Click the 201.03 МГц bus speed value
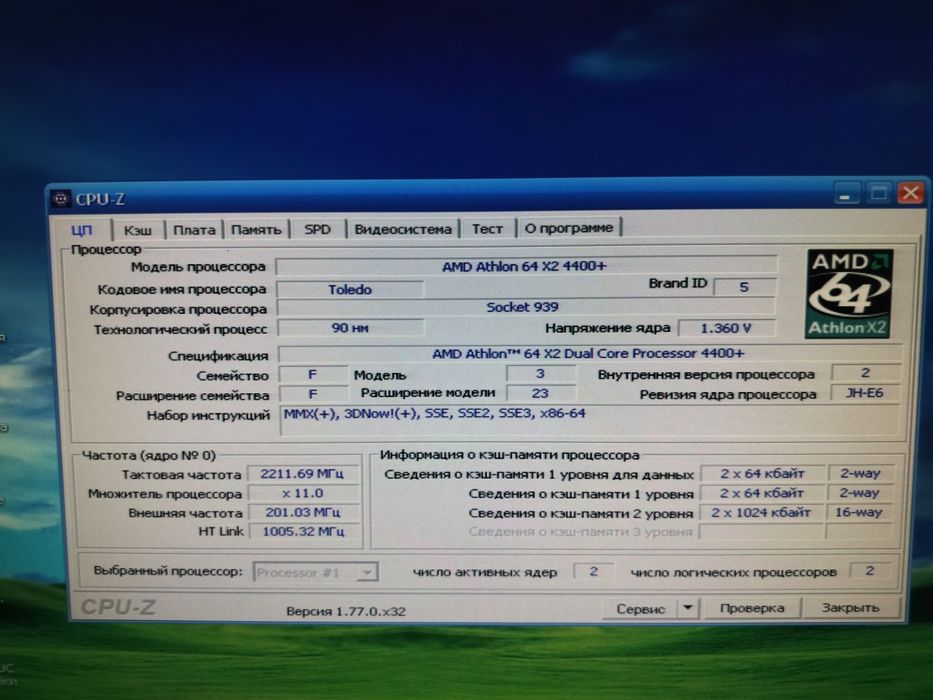933x700 pixels. click(x=303, y=512)
